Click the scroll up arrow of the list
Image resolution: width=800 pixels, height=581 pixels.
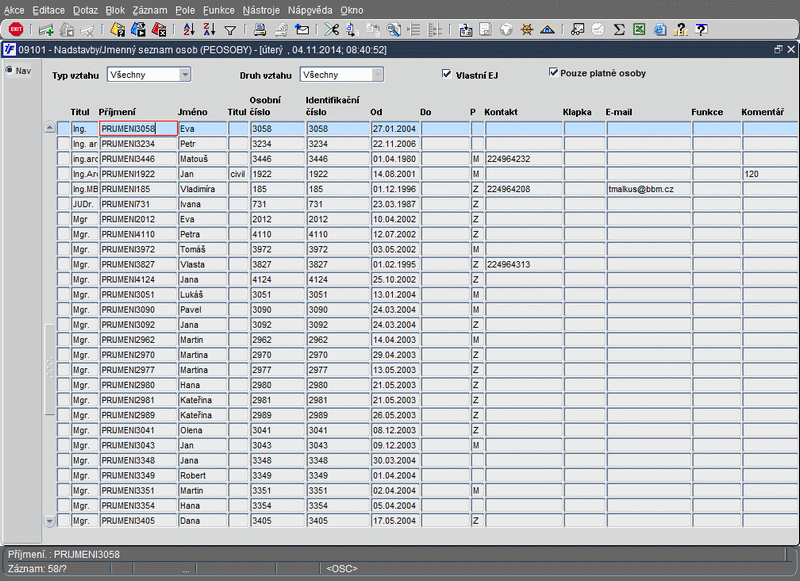click(49, 128)
